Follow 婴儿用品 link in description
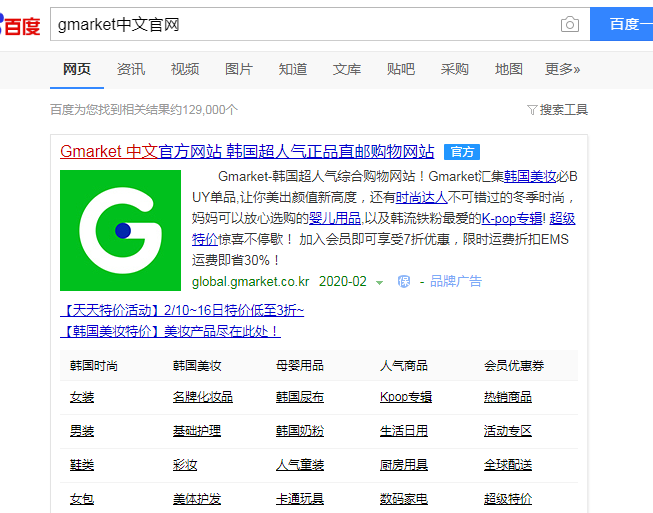This screenshot has width=653, height=513. (x=335, y=218)
